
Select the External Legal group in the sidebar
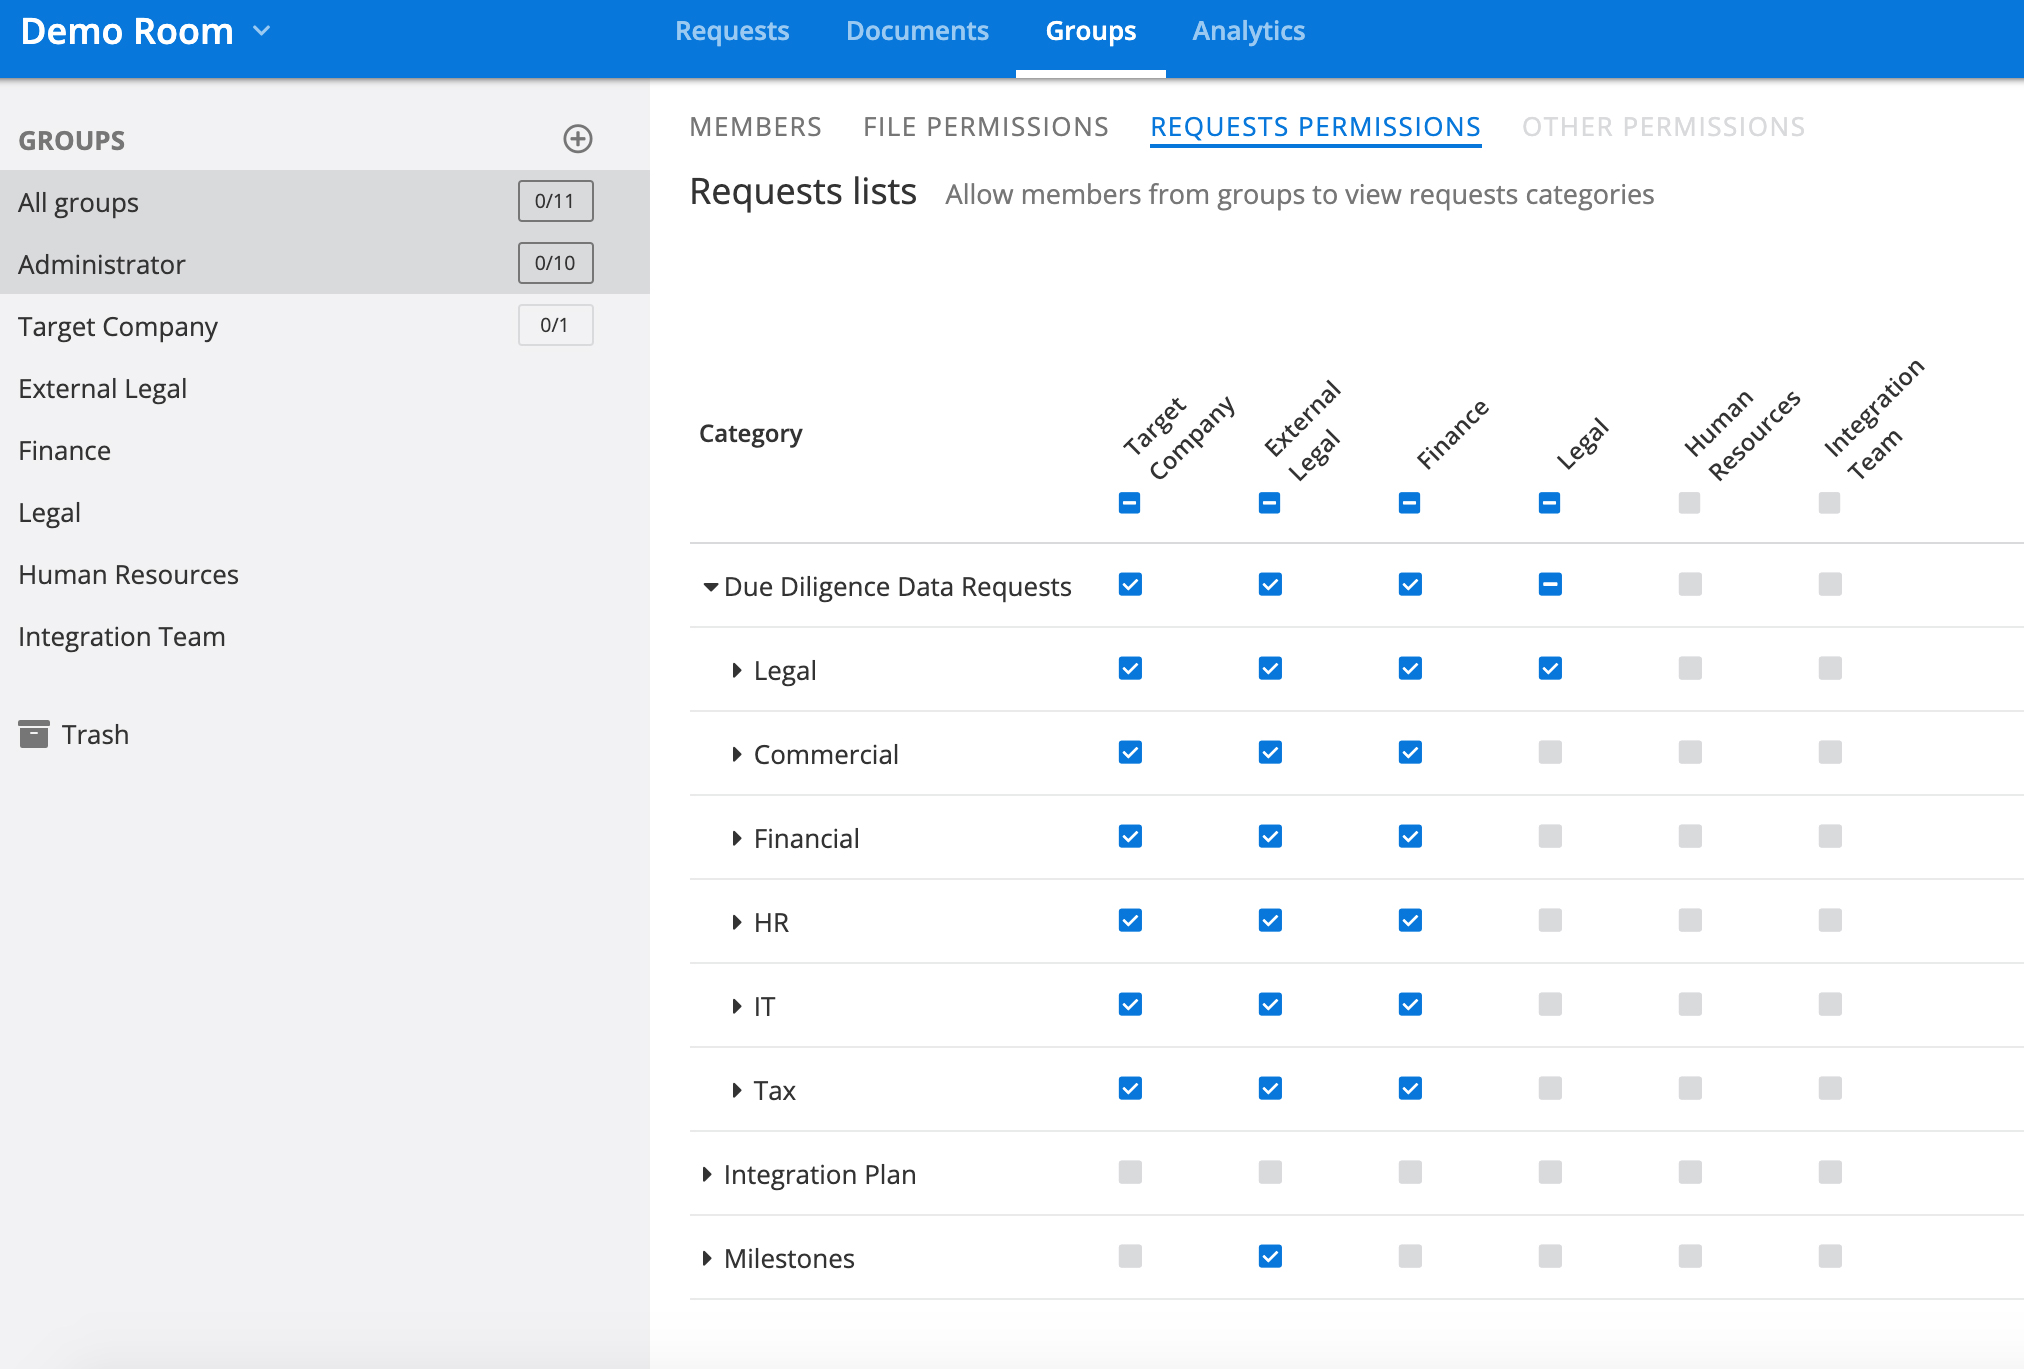(103, 388)
